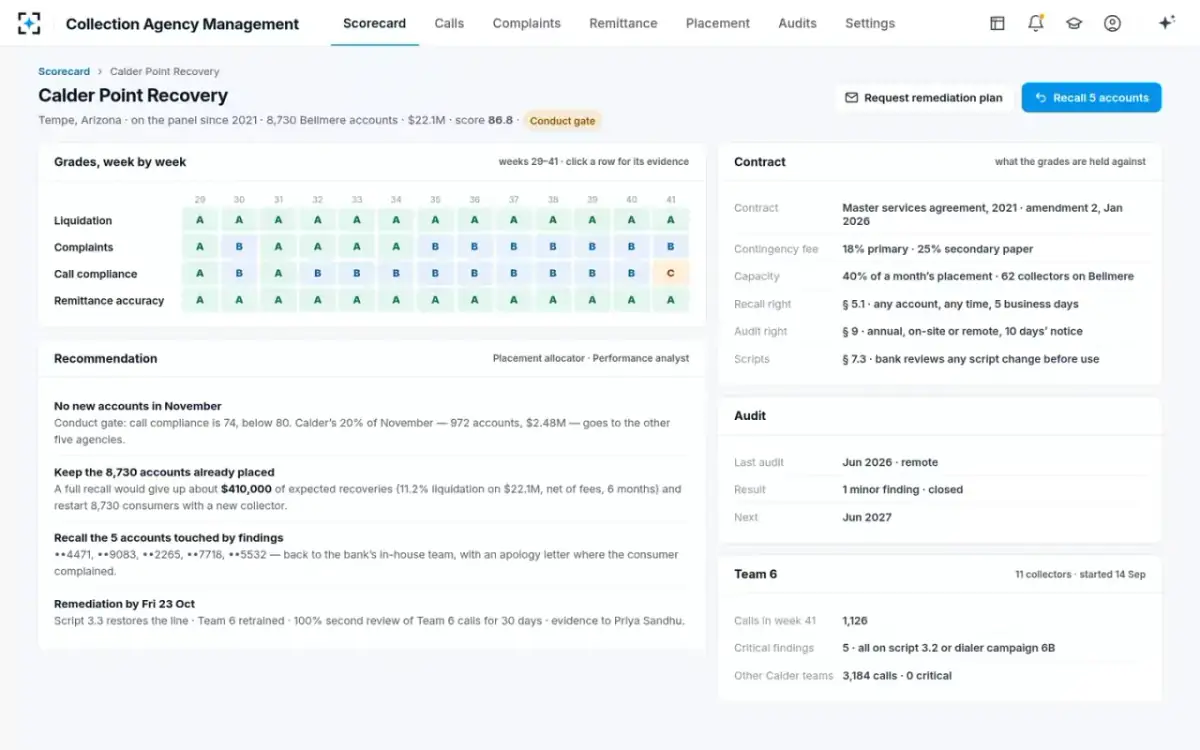Open the Calls tab
This screenshot has width=1200, height=750.
click(x=449, y=23)
